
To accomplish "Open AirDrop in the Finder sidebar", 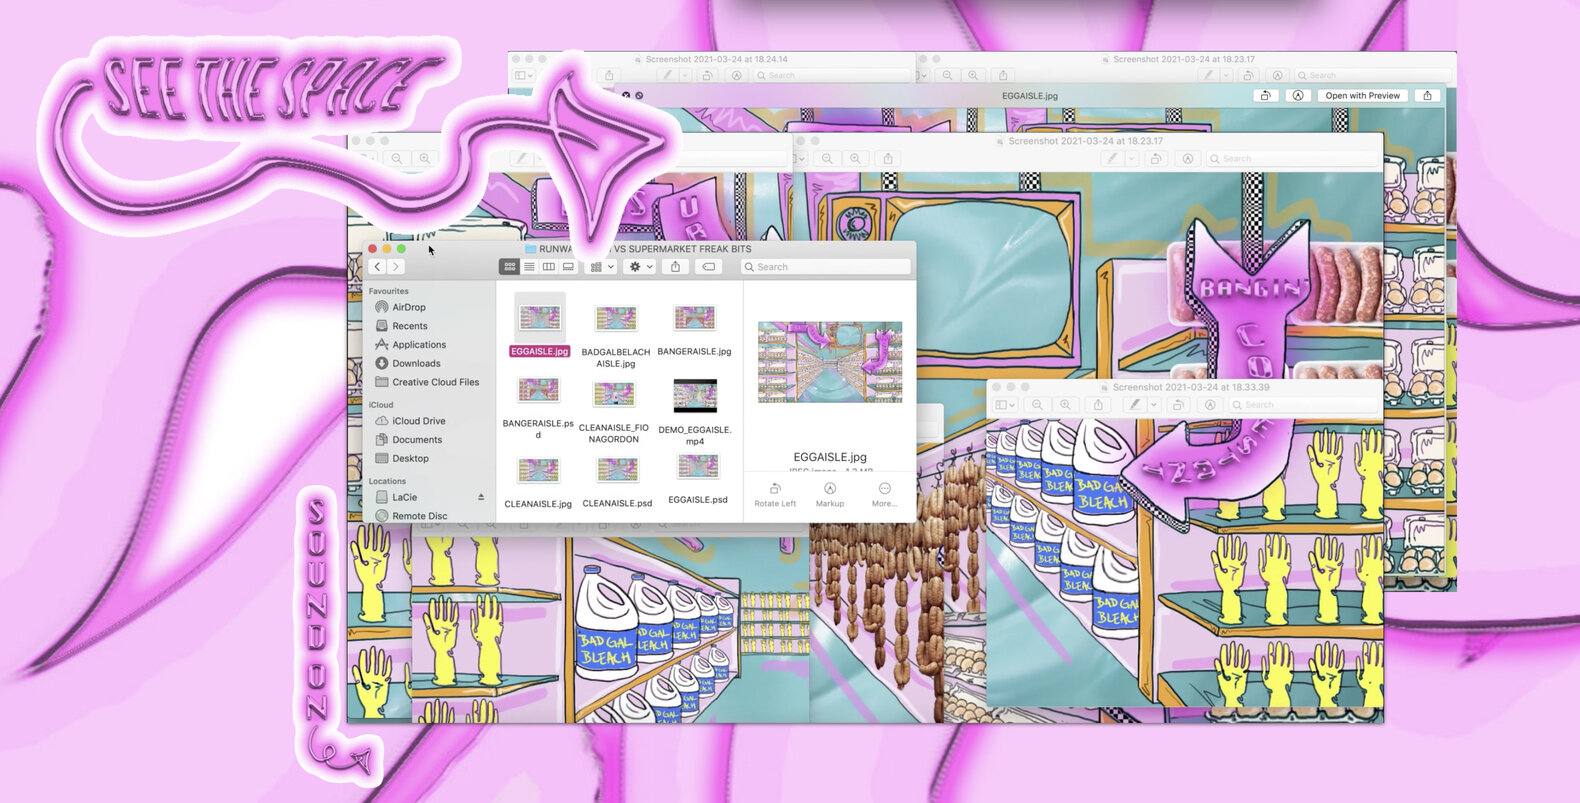I will pyautogui.click(x=408, y=307).
